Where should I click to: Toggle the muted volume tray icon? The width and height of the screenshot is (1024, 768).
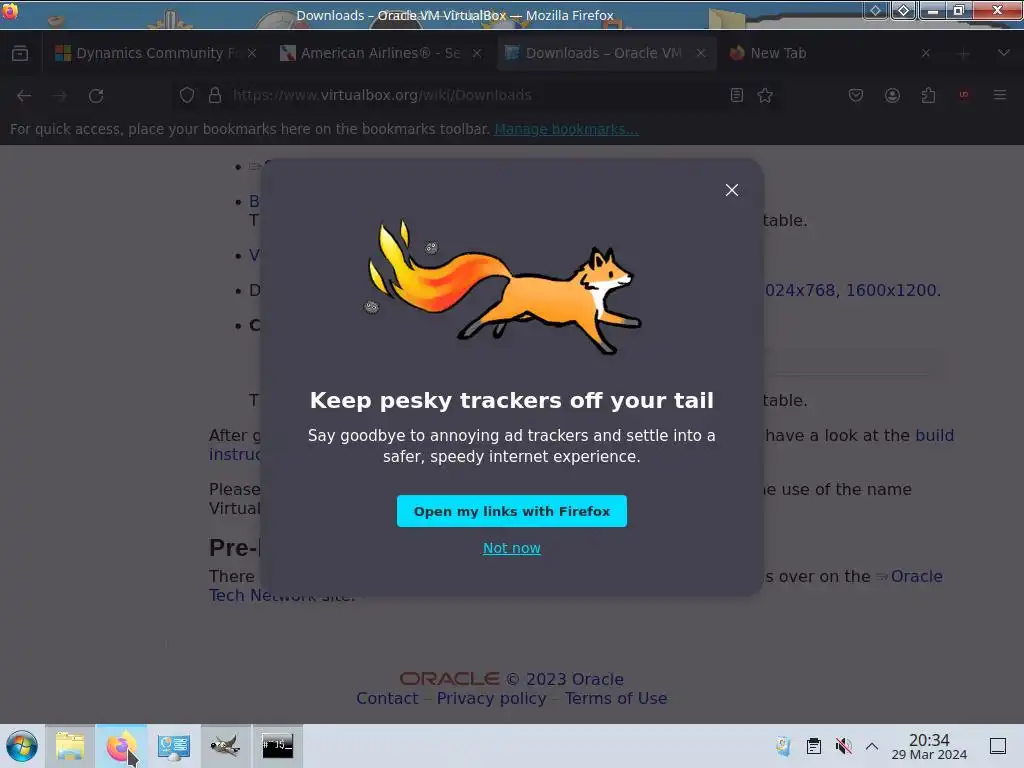coord(844,746)
